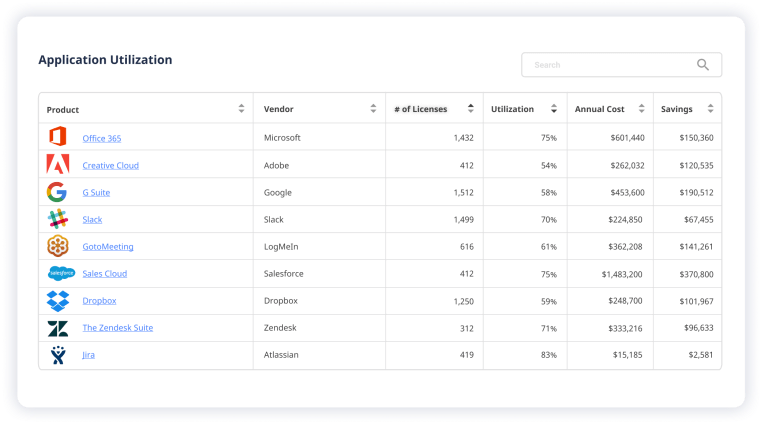Sort table by Product column arrow
Image resolution: width=761 pixels, height=424 pixels.
pyautogui.click(x=241, y=109)
